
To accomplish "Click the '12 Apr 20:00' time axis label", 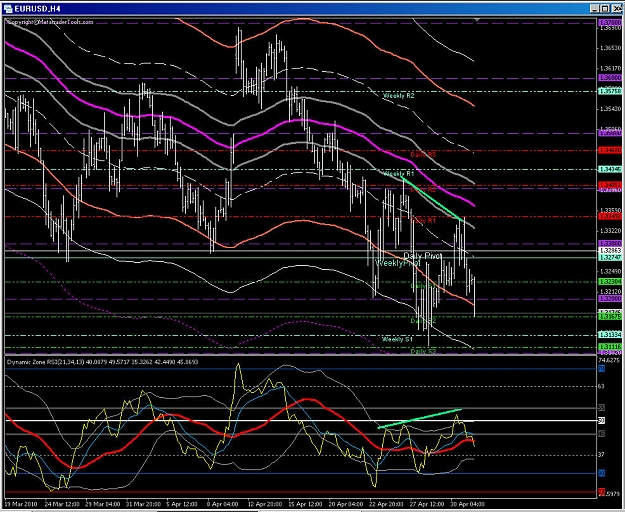I will (263, 504).
